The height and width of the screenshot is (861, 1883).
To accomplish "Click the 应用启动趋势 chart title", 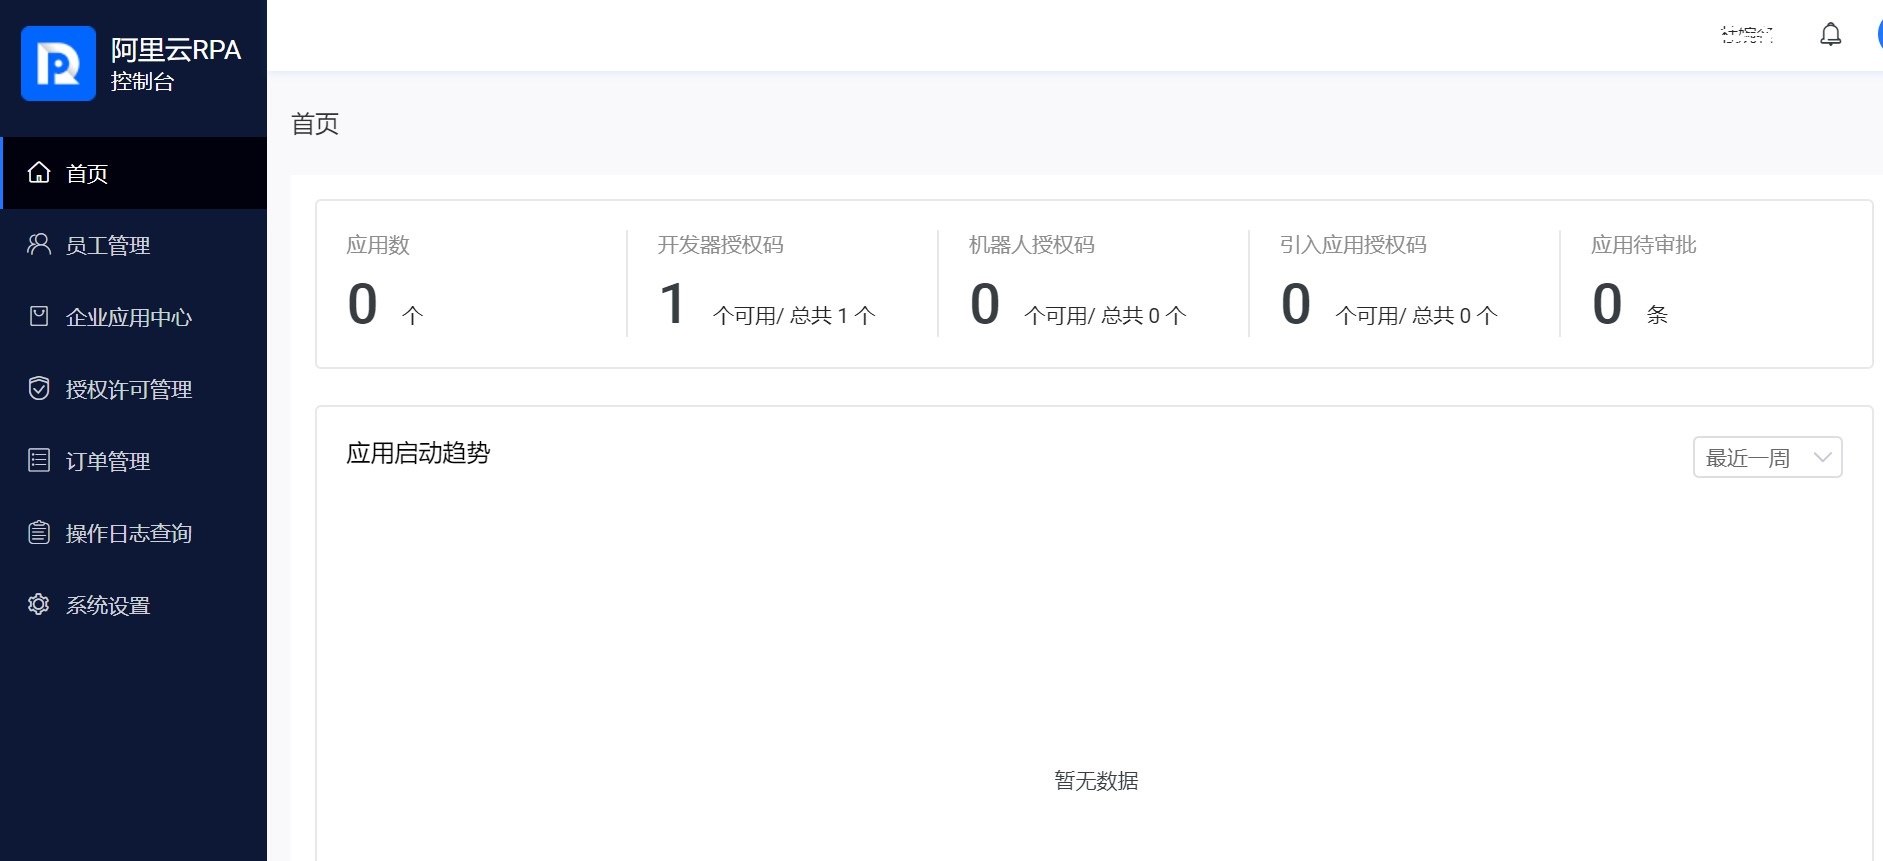I will [418, 453].
